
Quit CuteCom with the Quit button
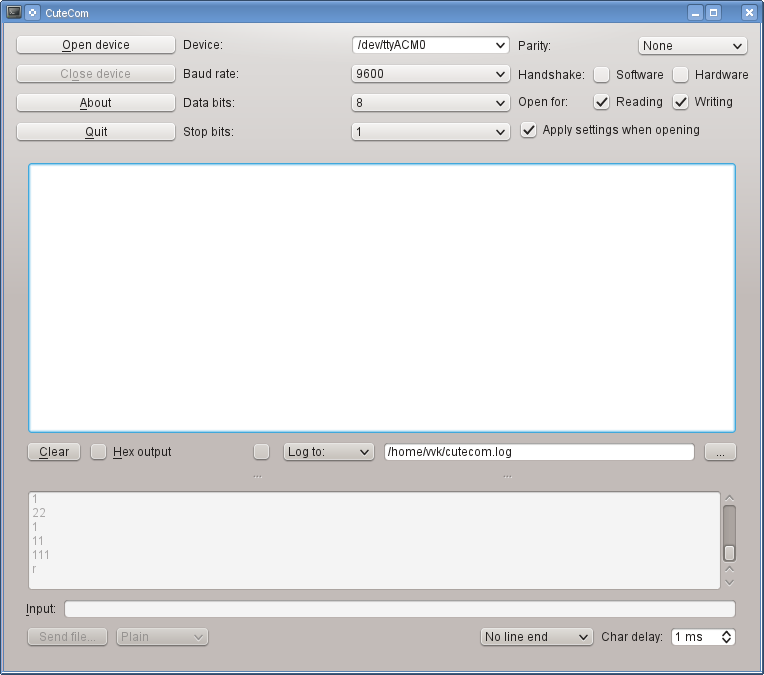coord(96,132)
